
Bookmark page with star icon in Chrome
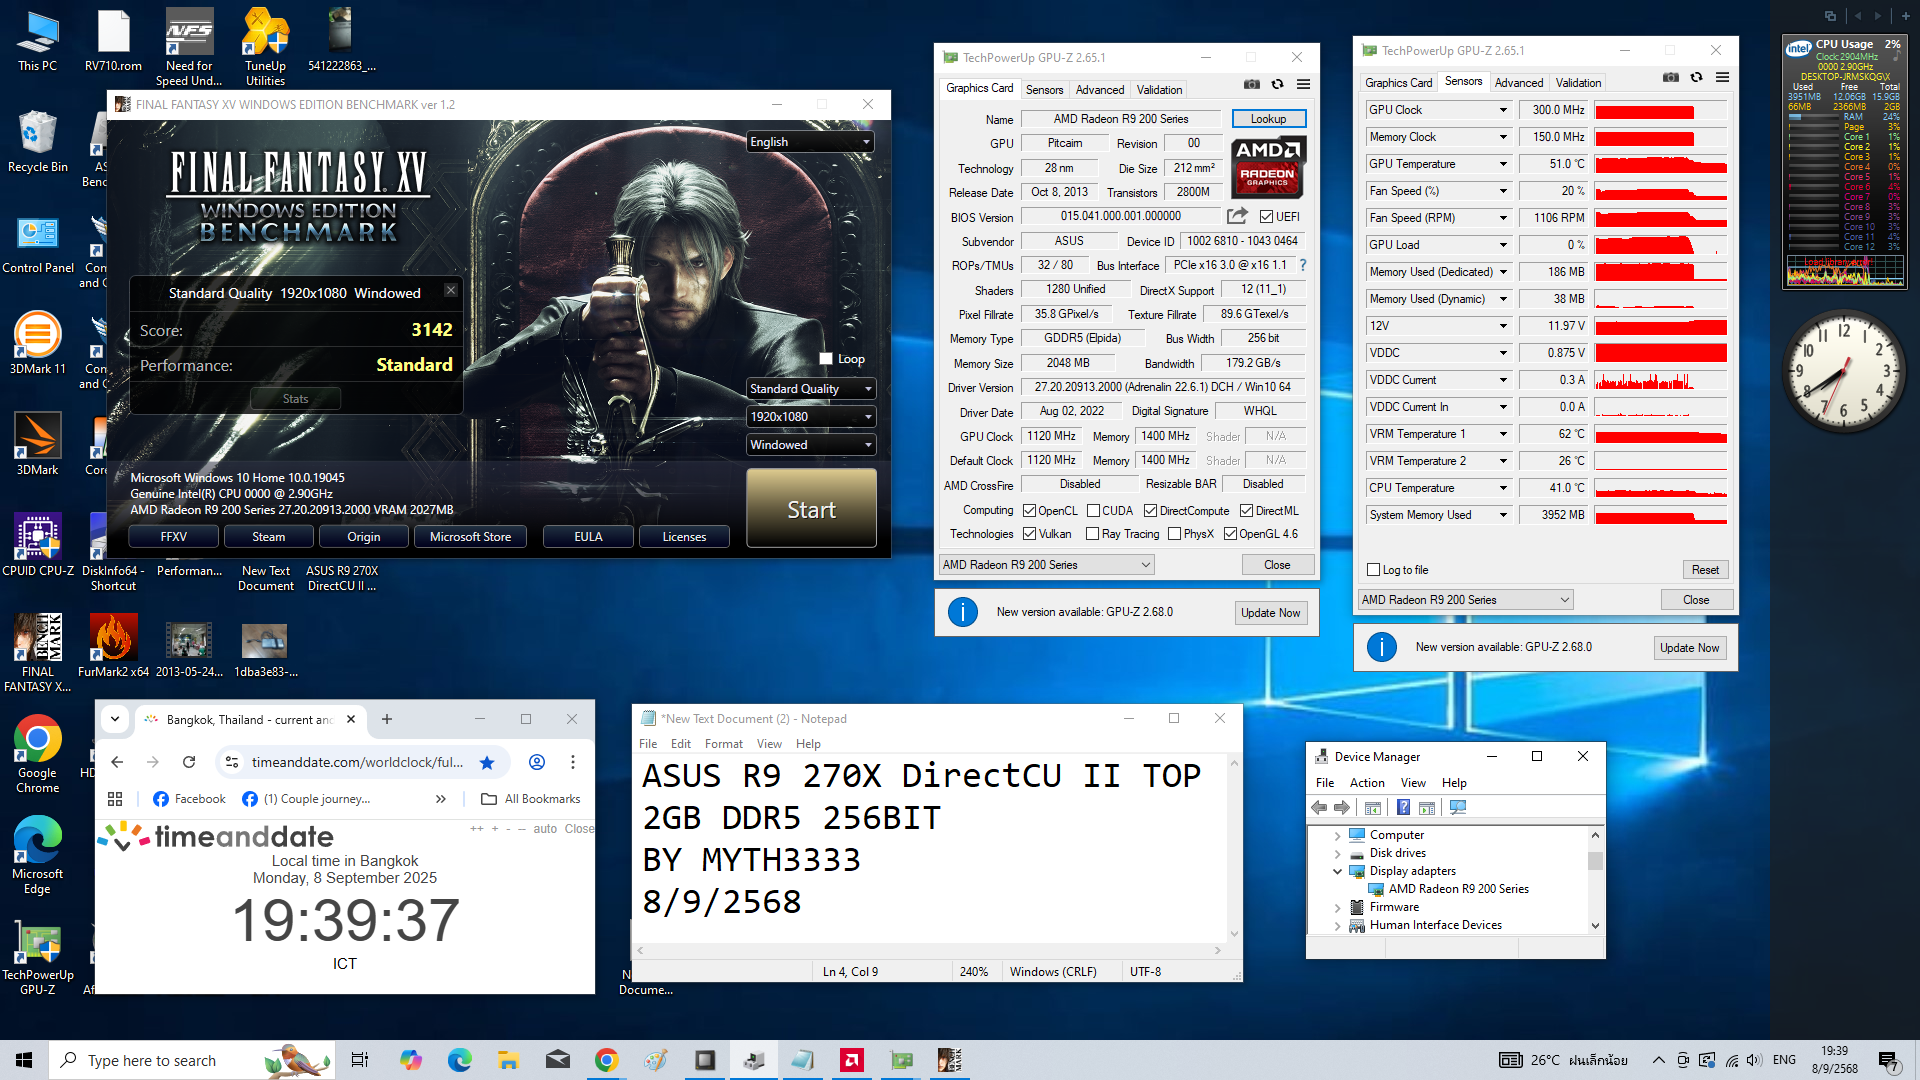point(487,762)
